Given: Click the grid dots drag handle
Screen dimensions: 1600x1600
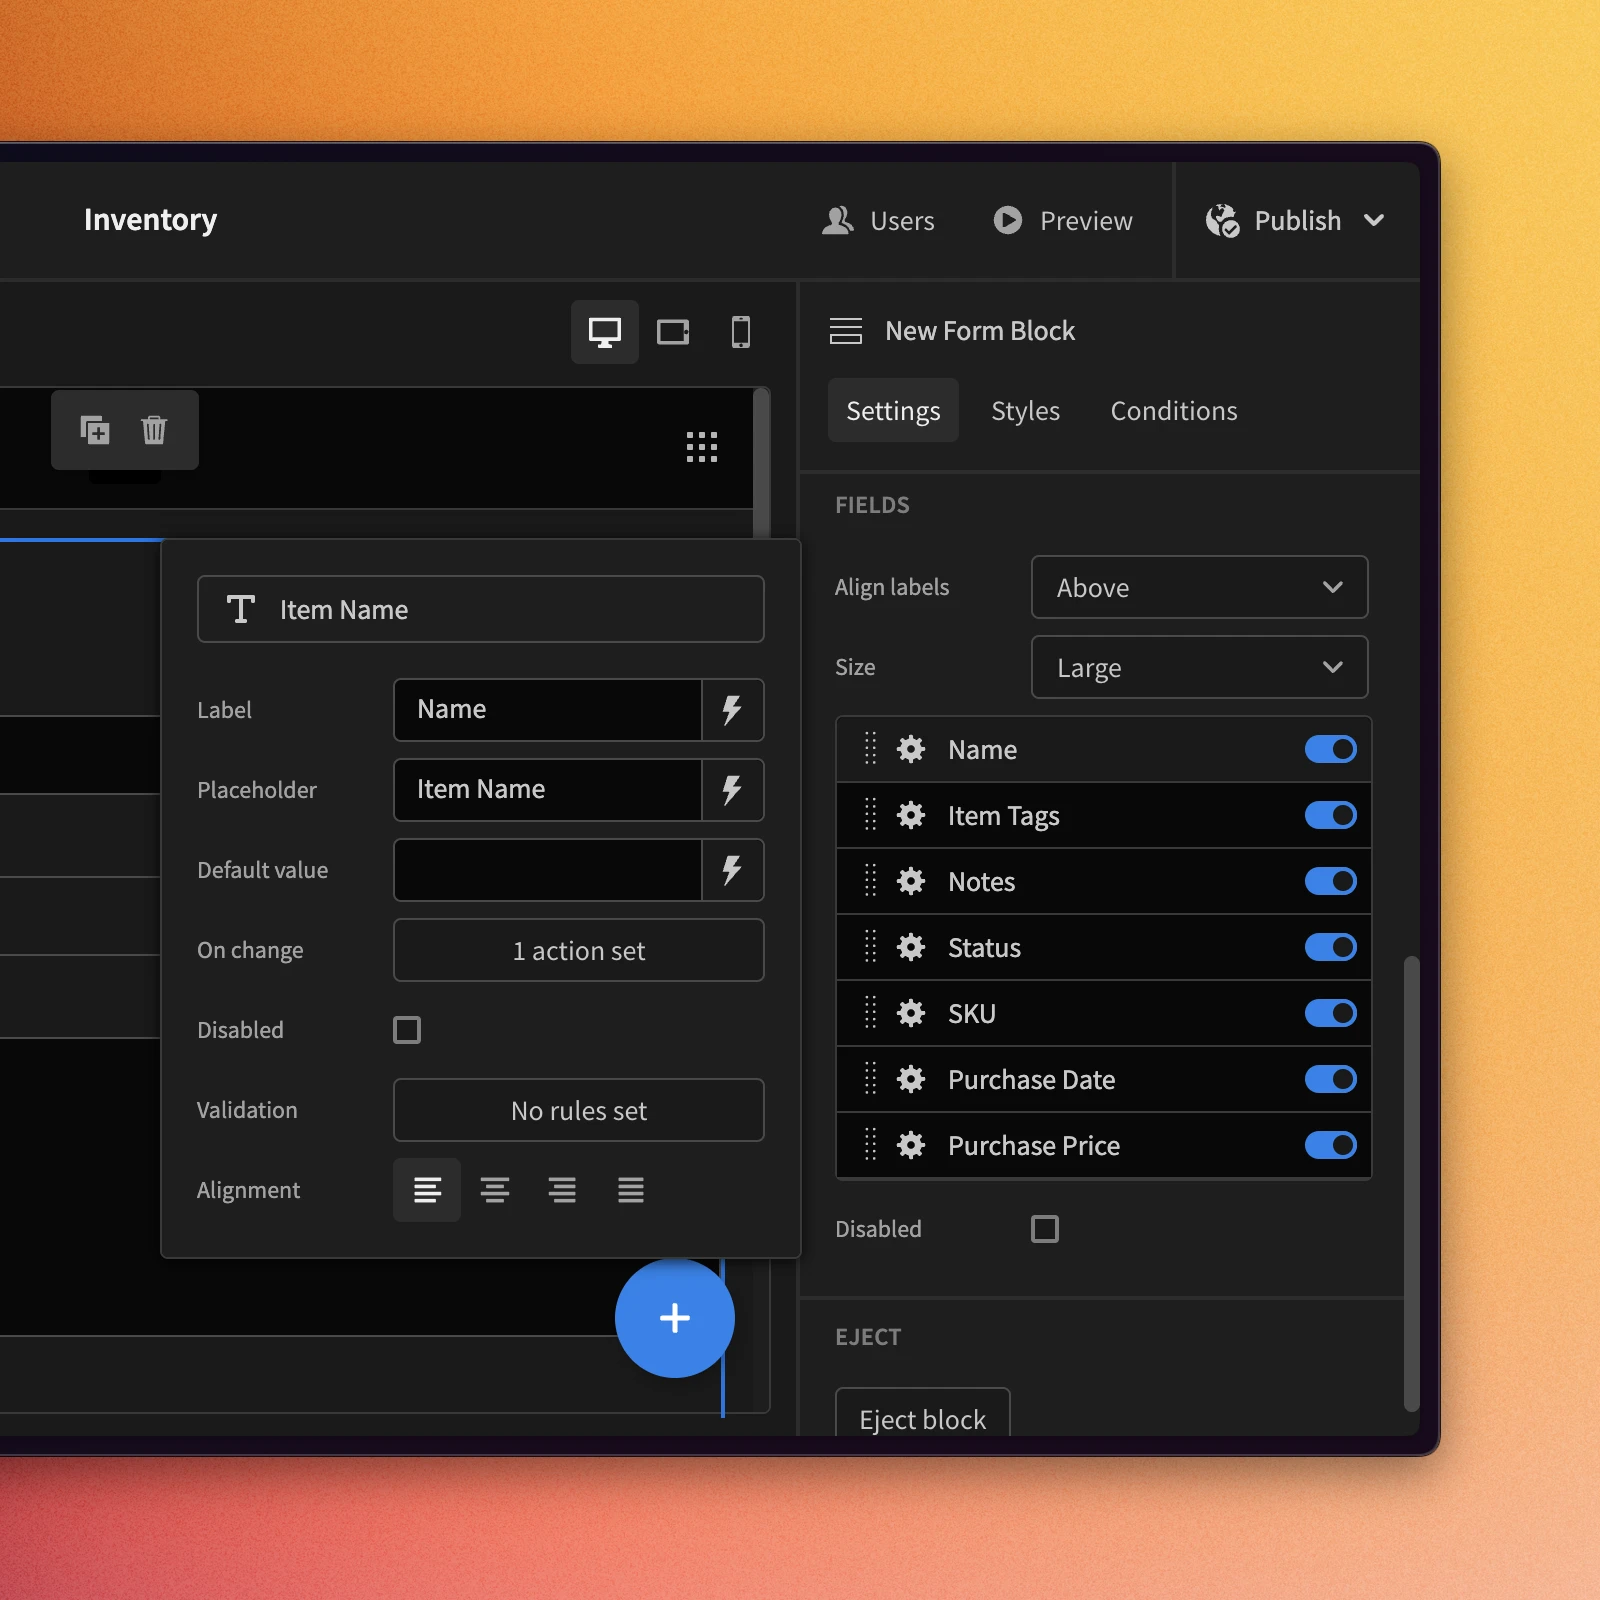Looking at the screenshot, I should click(x=702, y=447).
